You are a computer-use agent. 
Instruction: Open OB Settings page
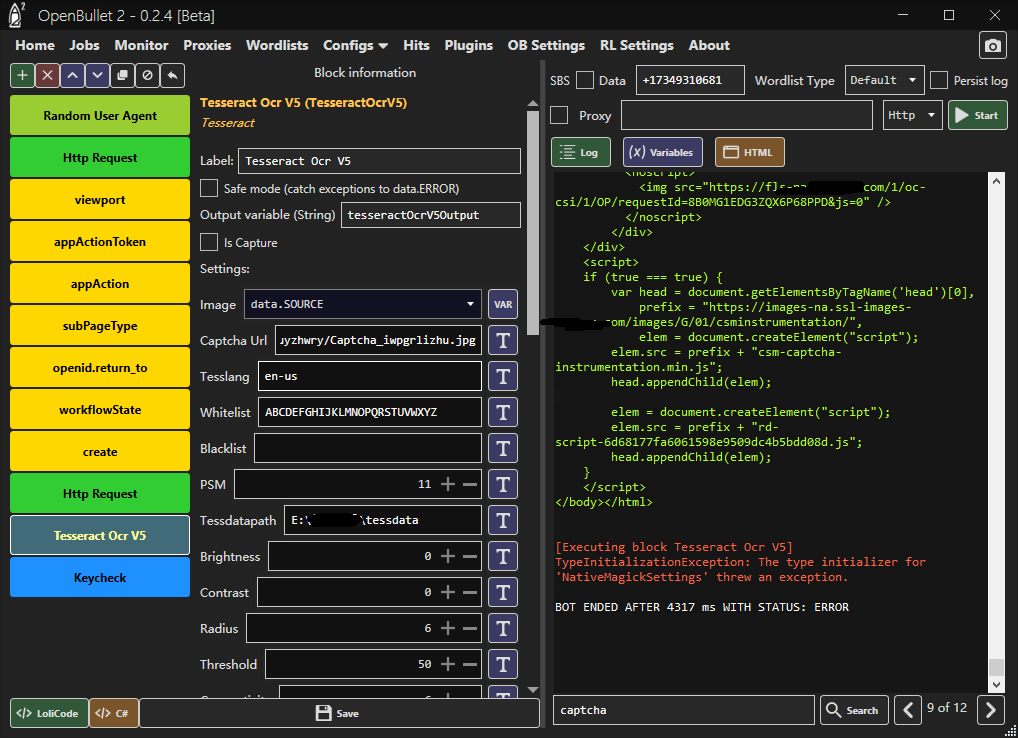[x=546, y=45]
